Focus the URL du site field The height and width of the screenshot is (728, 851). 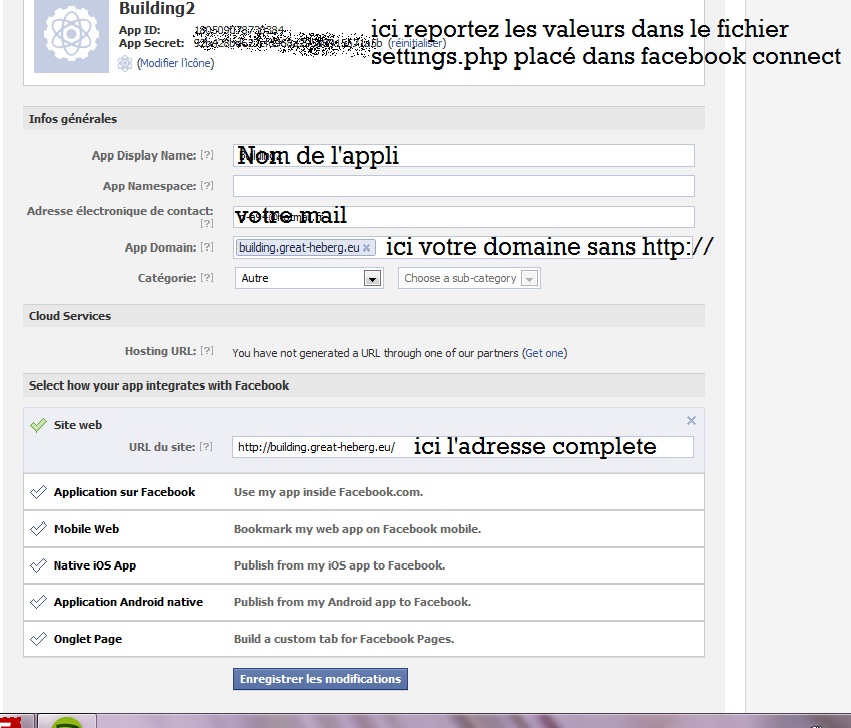pos(462,447)
